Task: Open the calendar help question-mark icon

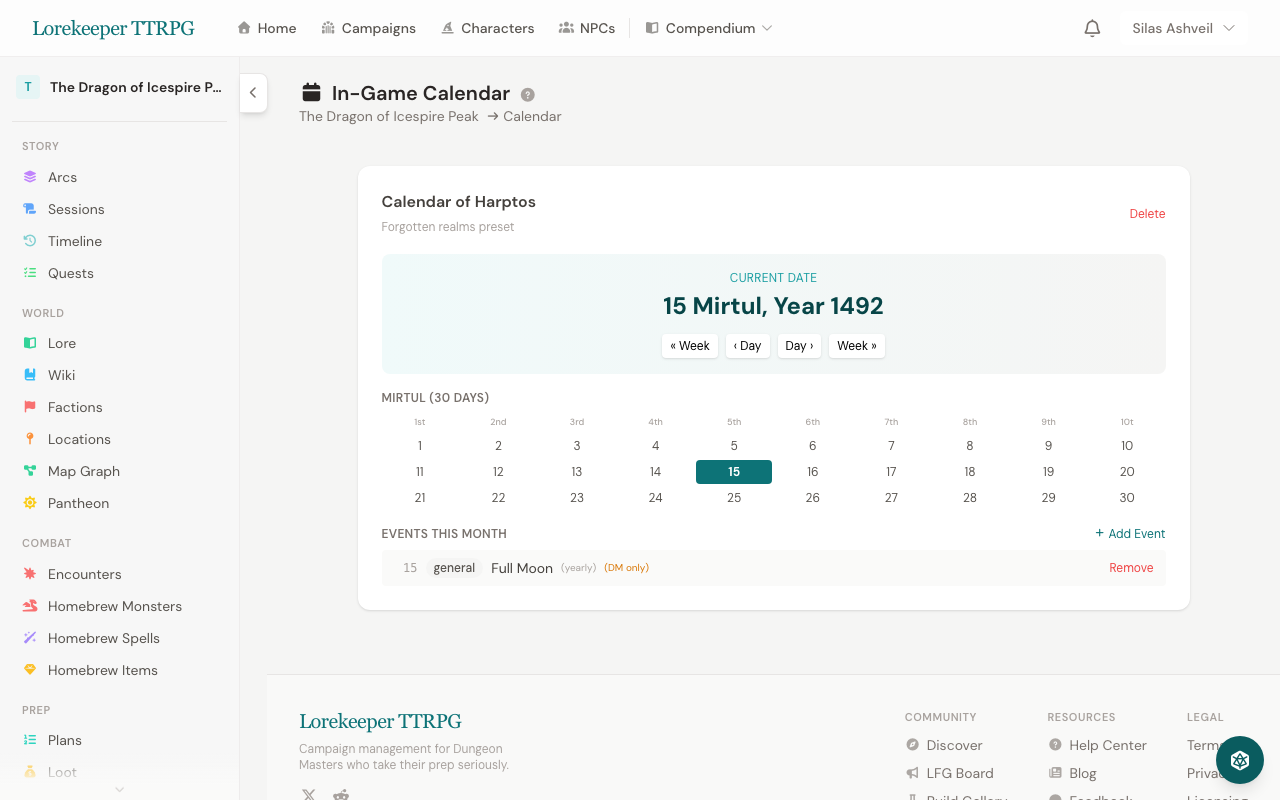Action: click(527, 94)
